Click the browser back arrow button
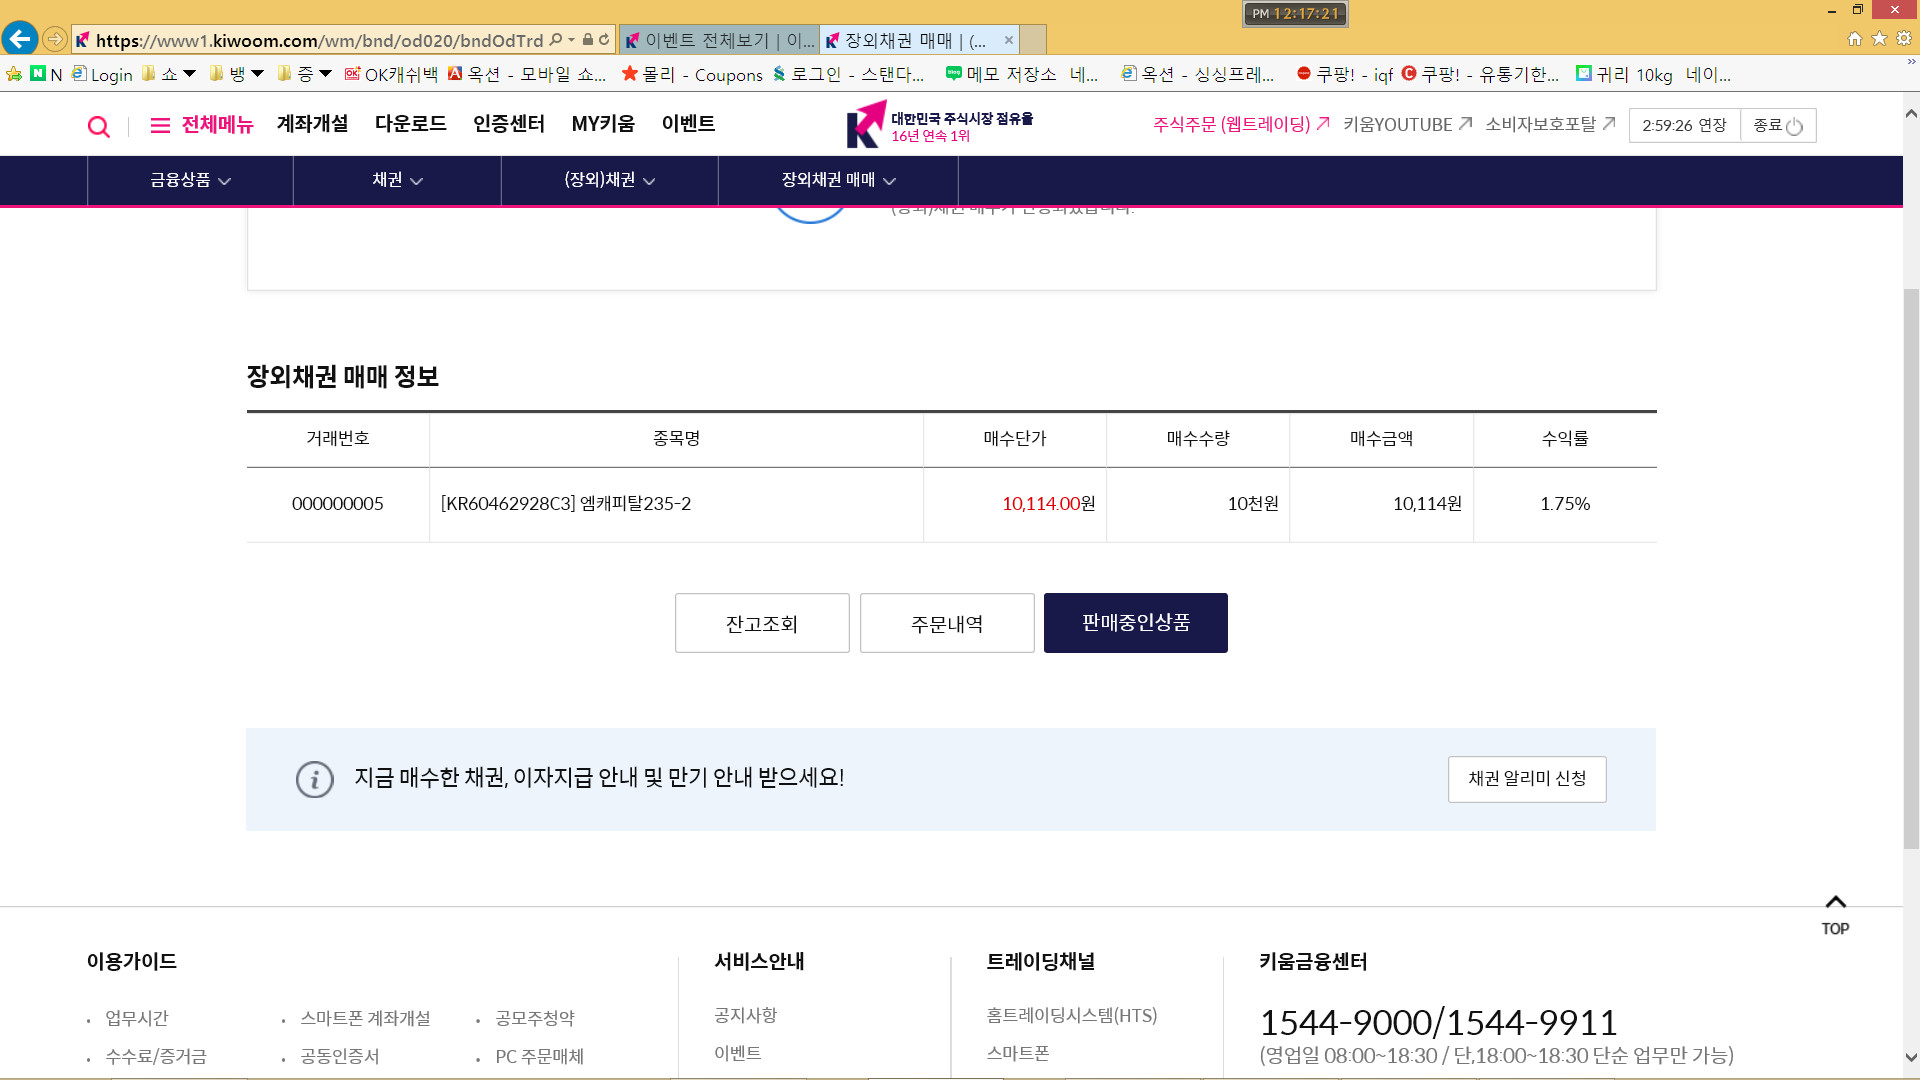The width and height of the screenshot is (1920, 1080). click(x=20, y=39)
